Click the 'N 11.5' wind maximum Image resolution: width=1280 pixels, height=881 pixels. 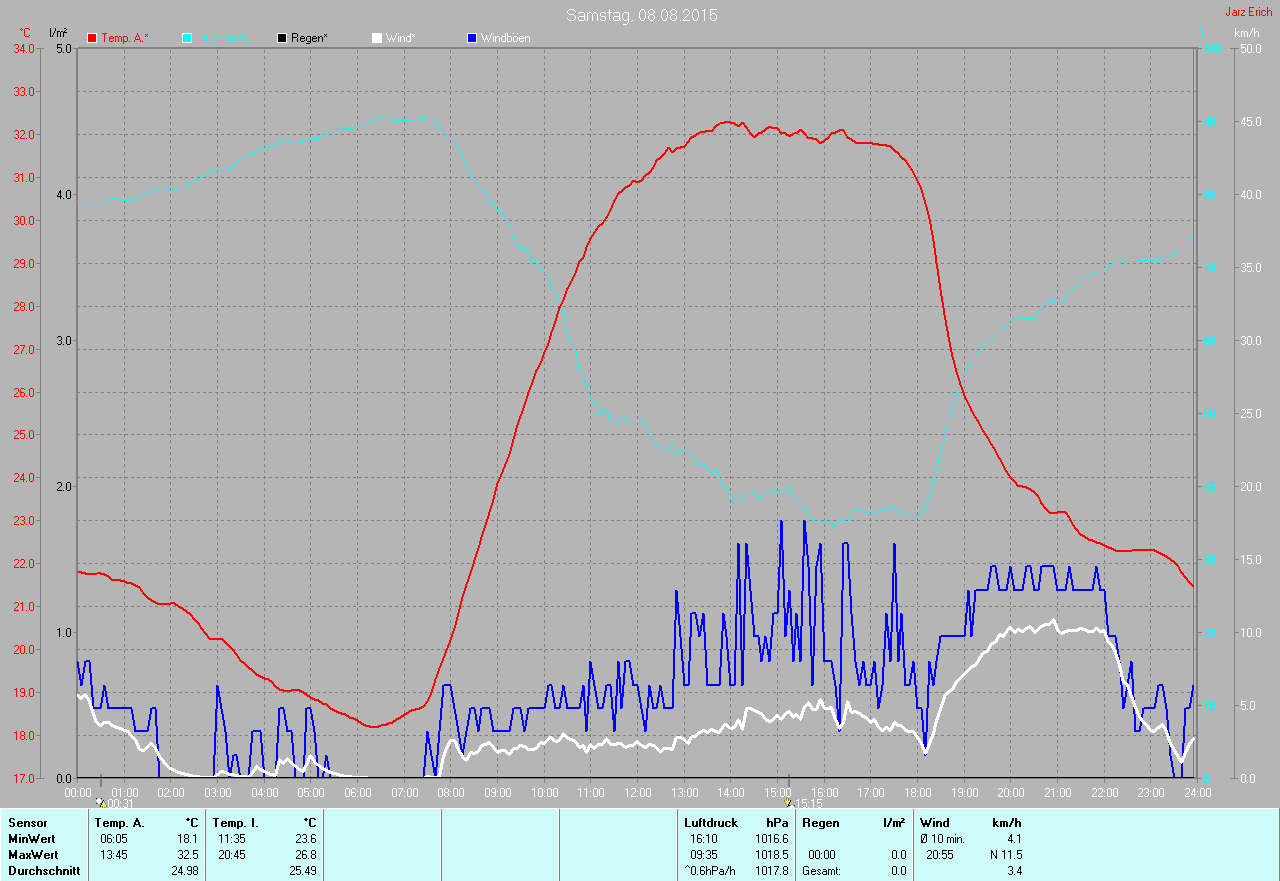tap(1004, 855)
